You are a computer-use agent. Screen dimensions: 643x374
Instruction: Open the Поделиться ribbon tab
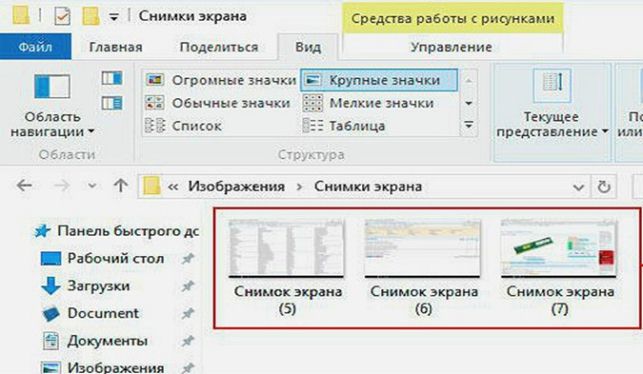coord(219,47)
